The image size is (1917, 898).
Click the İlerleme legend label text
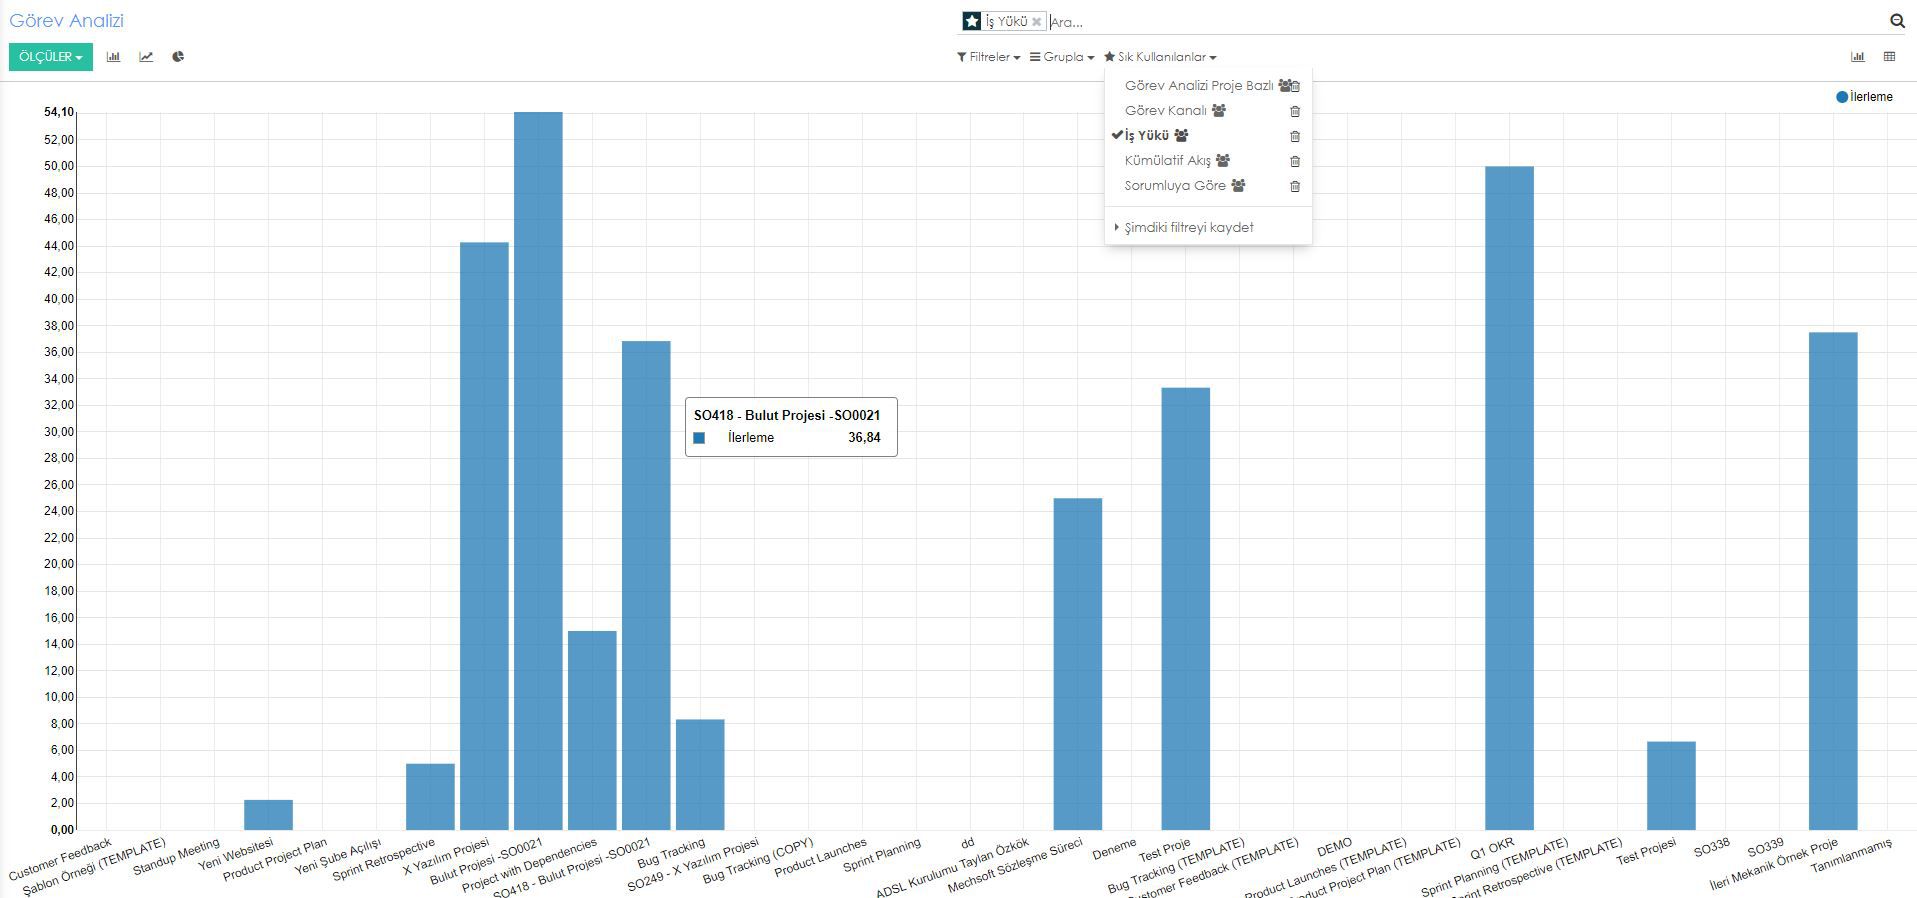(x=1871, y=97)
